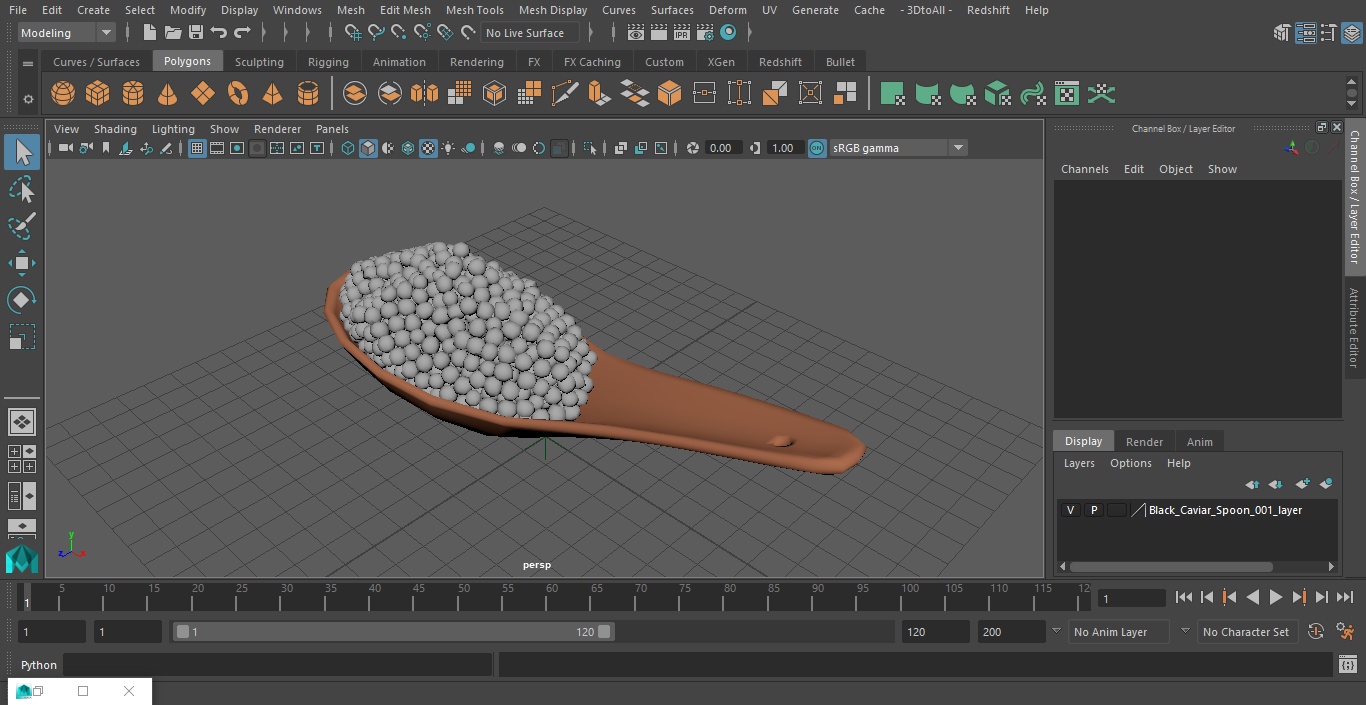Create a polygon pipe from shelf
This screenshot has height=705, width=1366.
(x=308, y=94)
